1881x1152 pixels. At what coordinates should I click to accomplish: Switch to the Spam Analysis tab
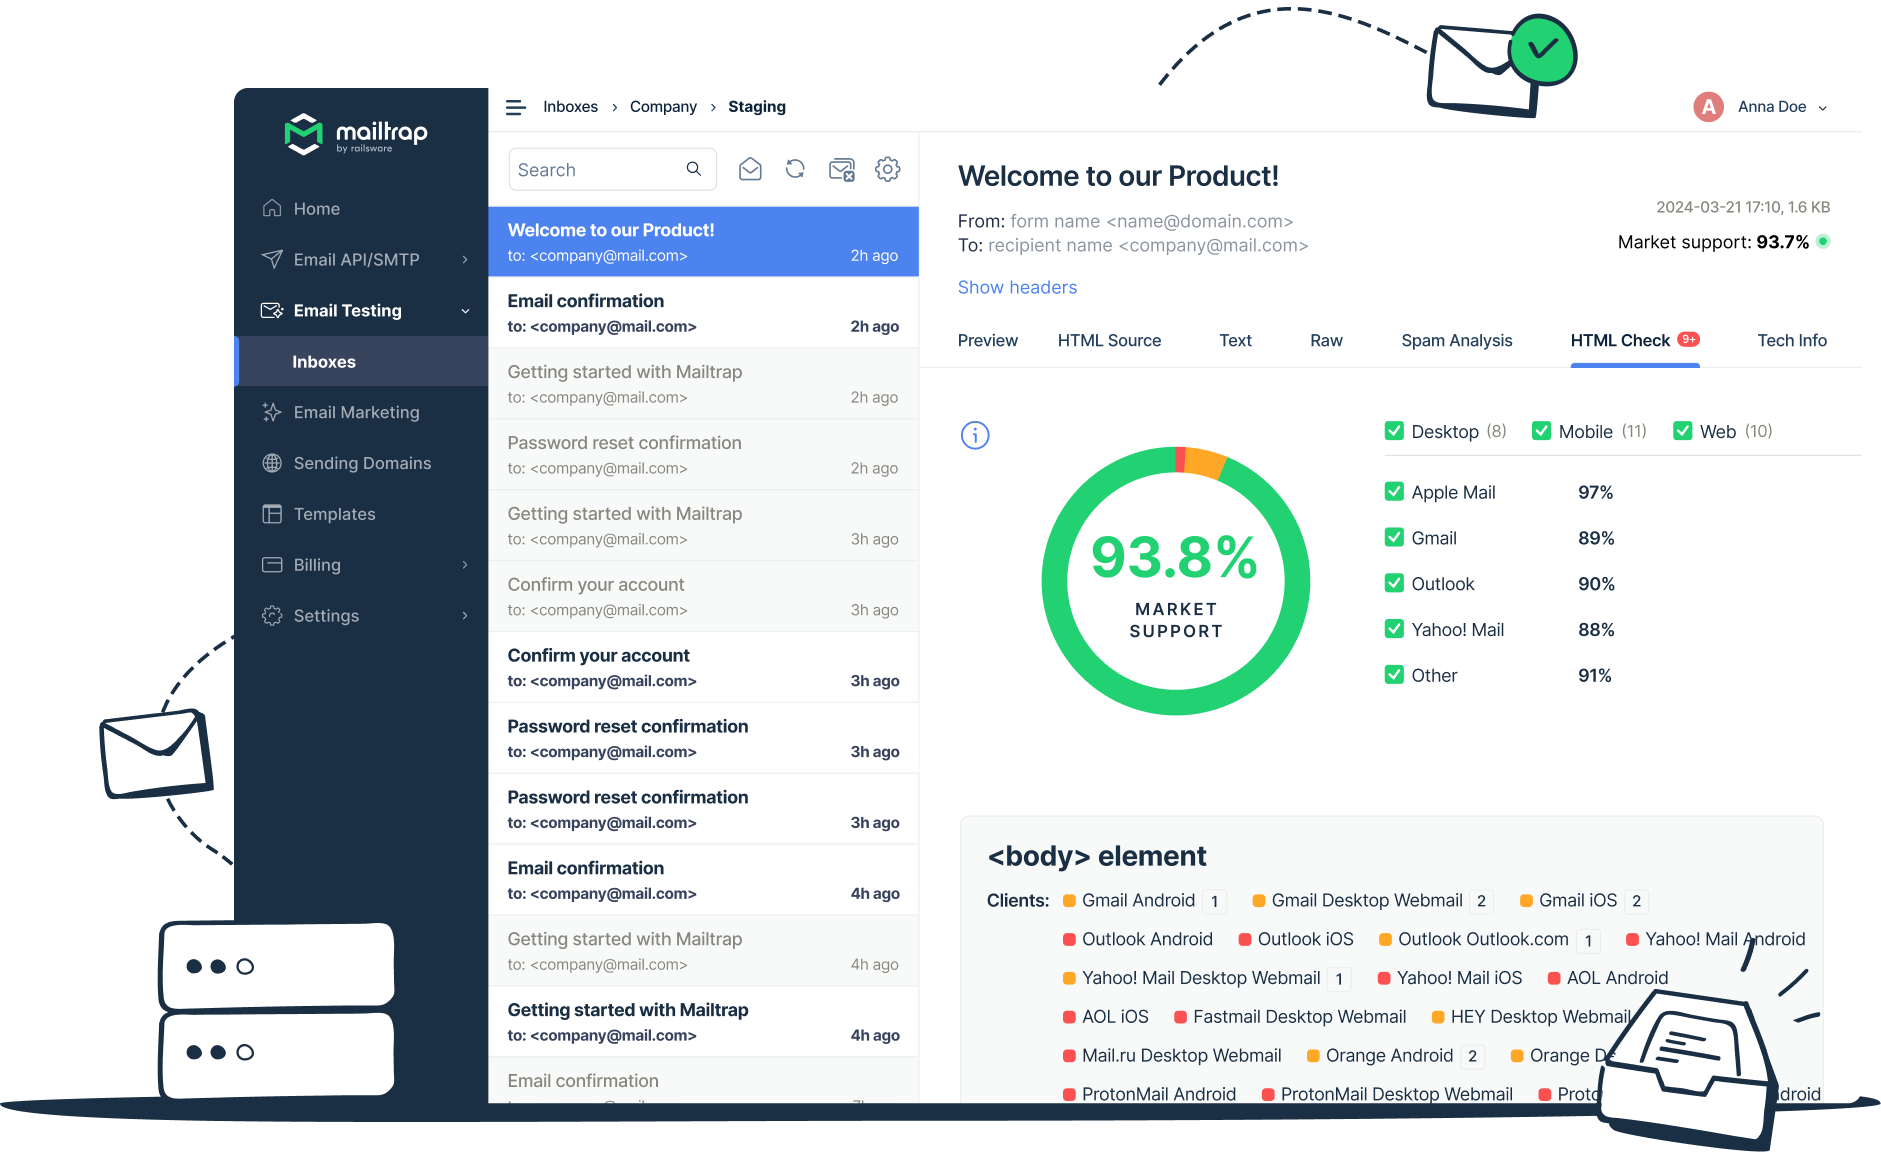pos(1456,340)
